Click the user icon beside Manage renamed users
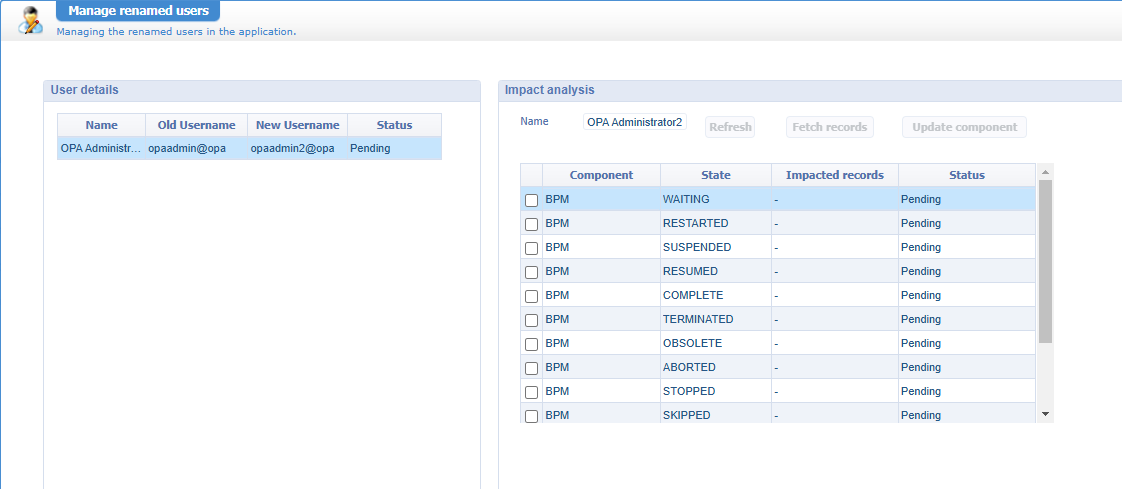Viewport: 1122px width, 489px height. pyautogui.click(x=31, y=21)
